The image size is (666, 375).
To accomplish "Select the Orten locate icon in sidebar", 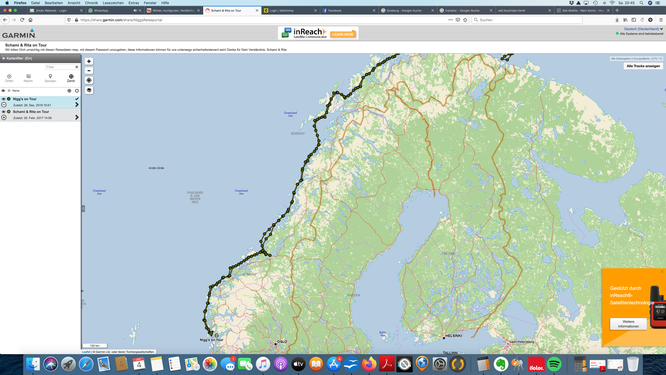I will (9, 78).
